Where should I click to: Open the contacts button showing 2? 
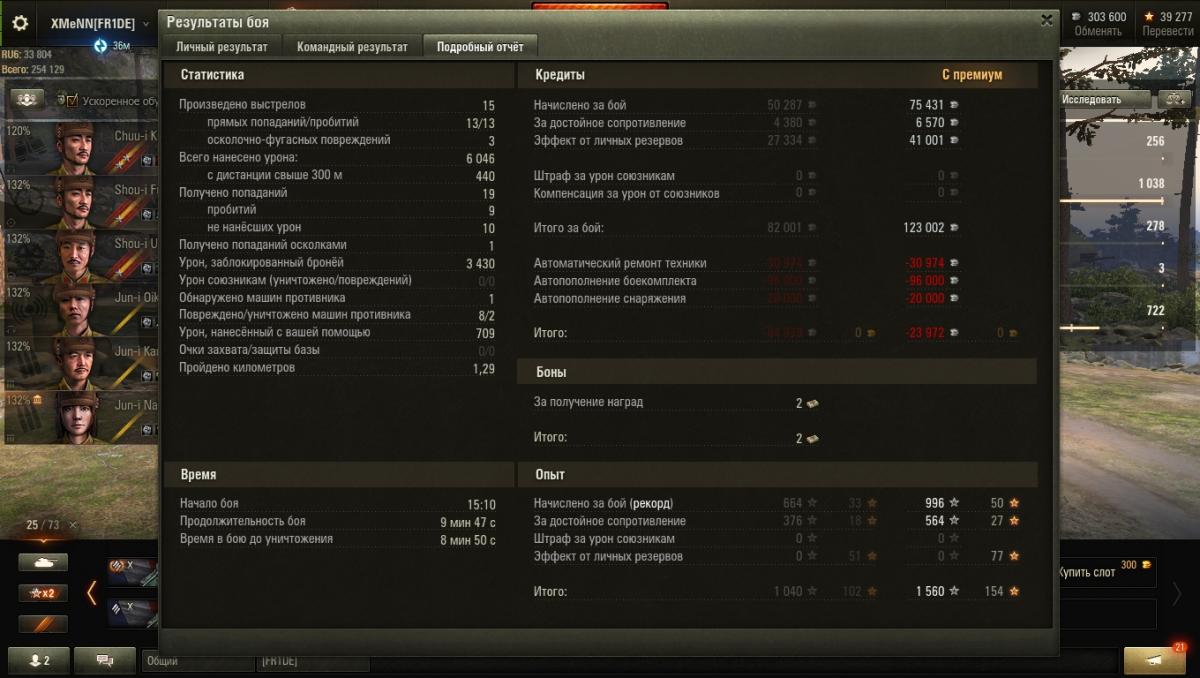36,661
